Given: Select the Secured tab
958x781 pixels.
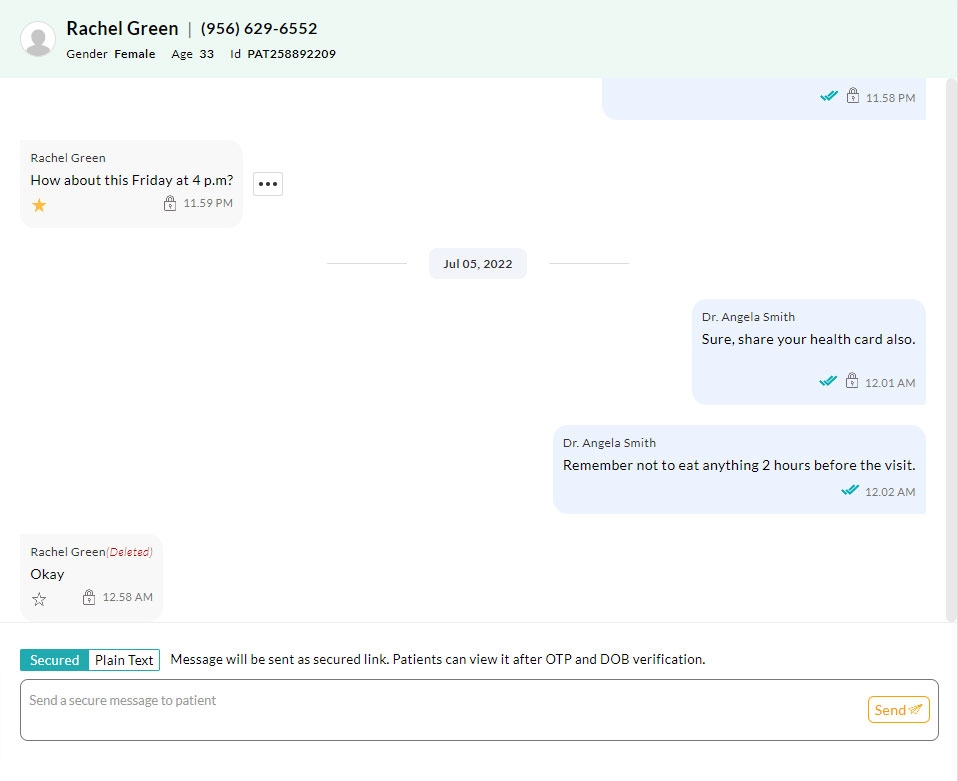Looking at the screenshot, I should click(53, 660).
